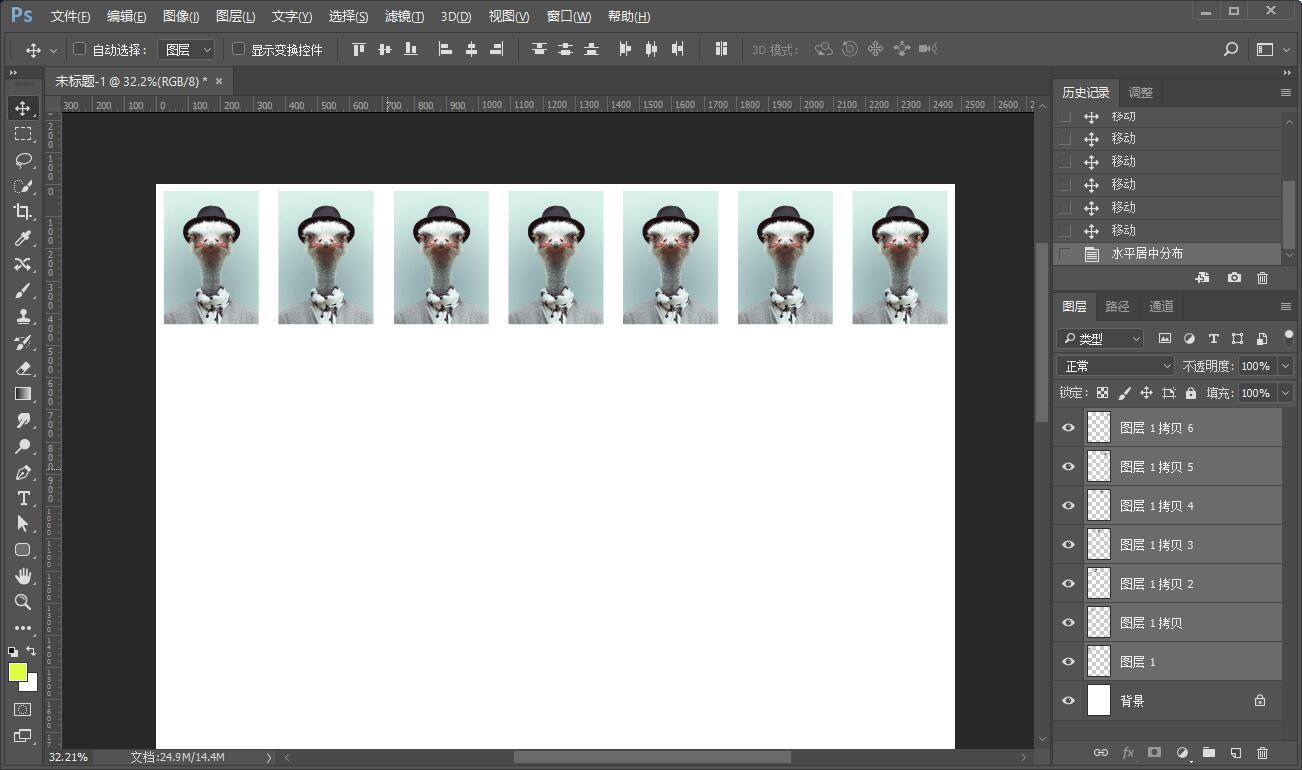Click distribute top edges icon

539,49
